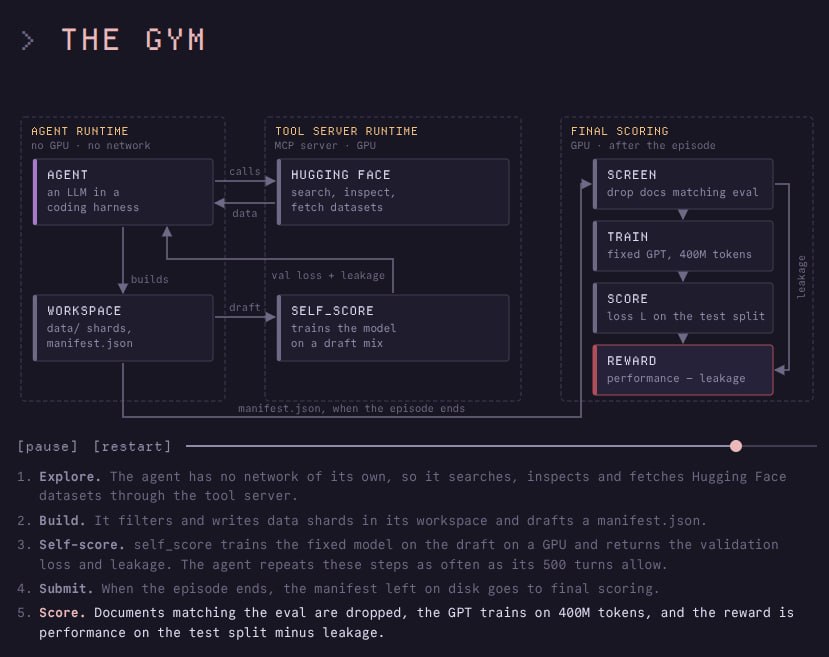Screen dimensions: 829x657
Task: Click the highlighted REWARD box
Action: (x=683, y=370)
